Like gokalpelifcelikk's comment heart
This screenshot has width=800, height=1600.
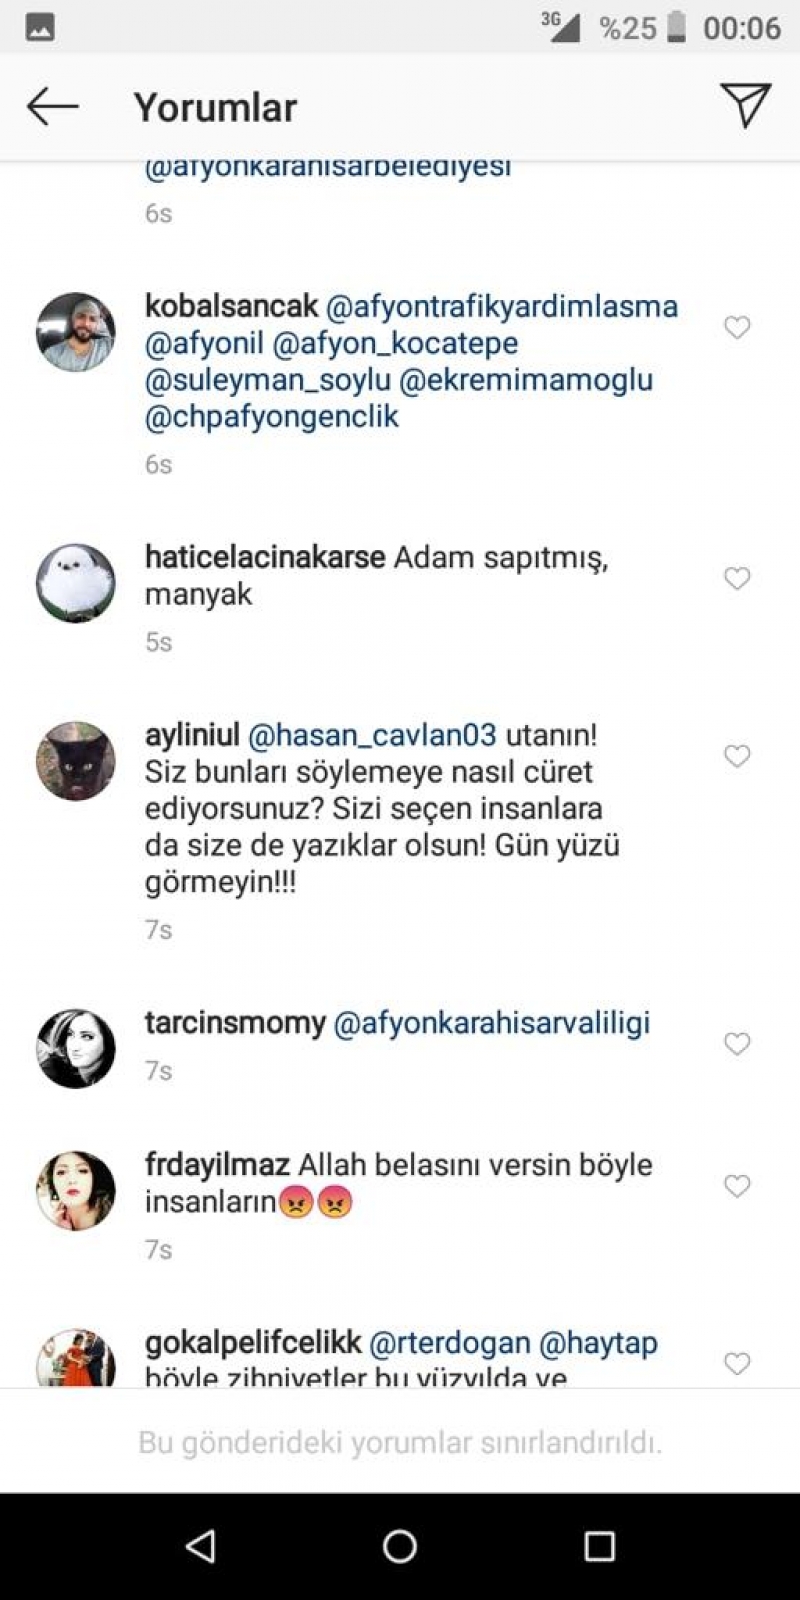pyautogui.click(x=737, y=1365)
